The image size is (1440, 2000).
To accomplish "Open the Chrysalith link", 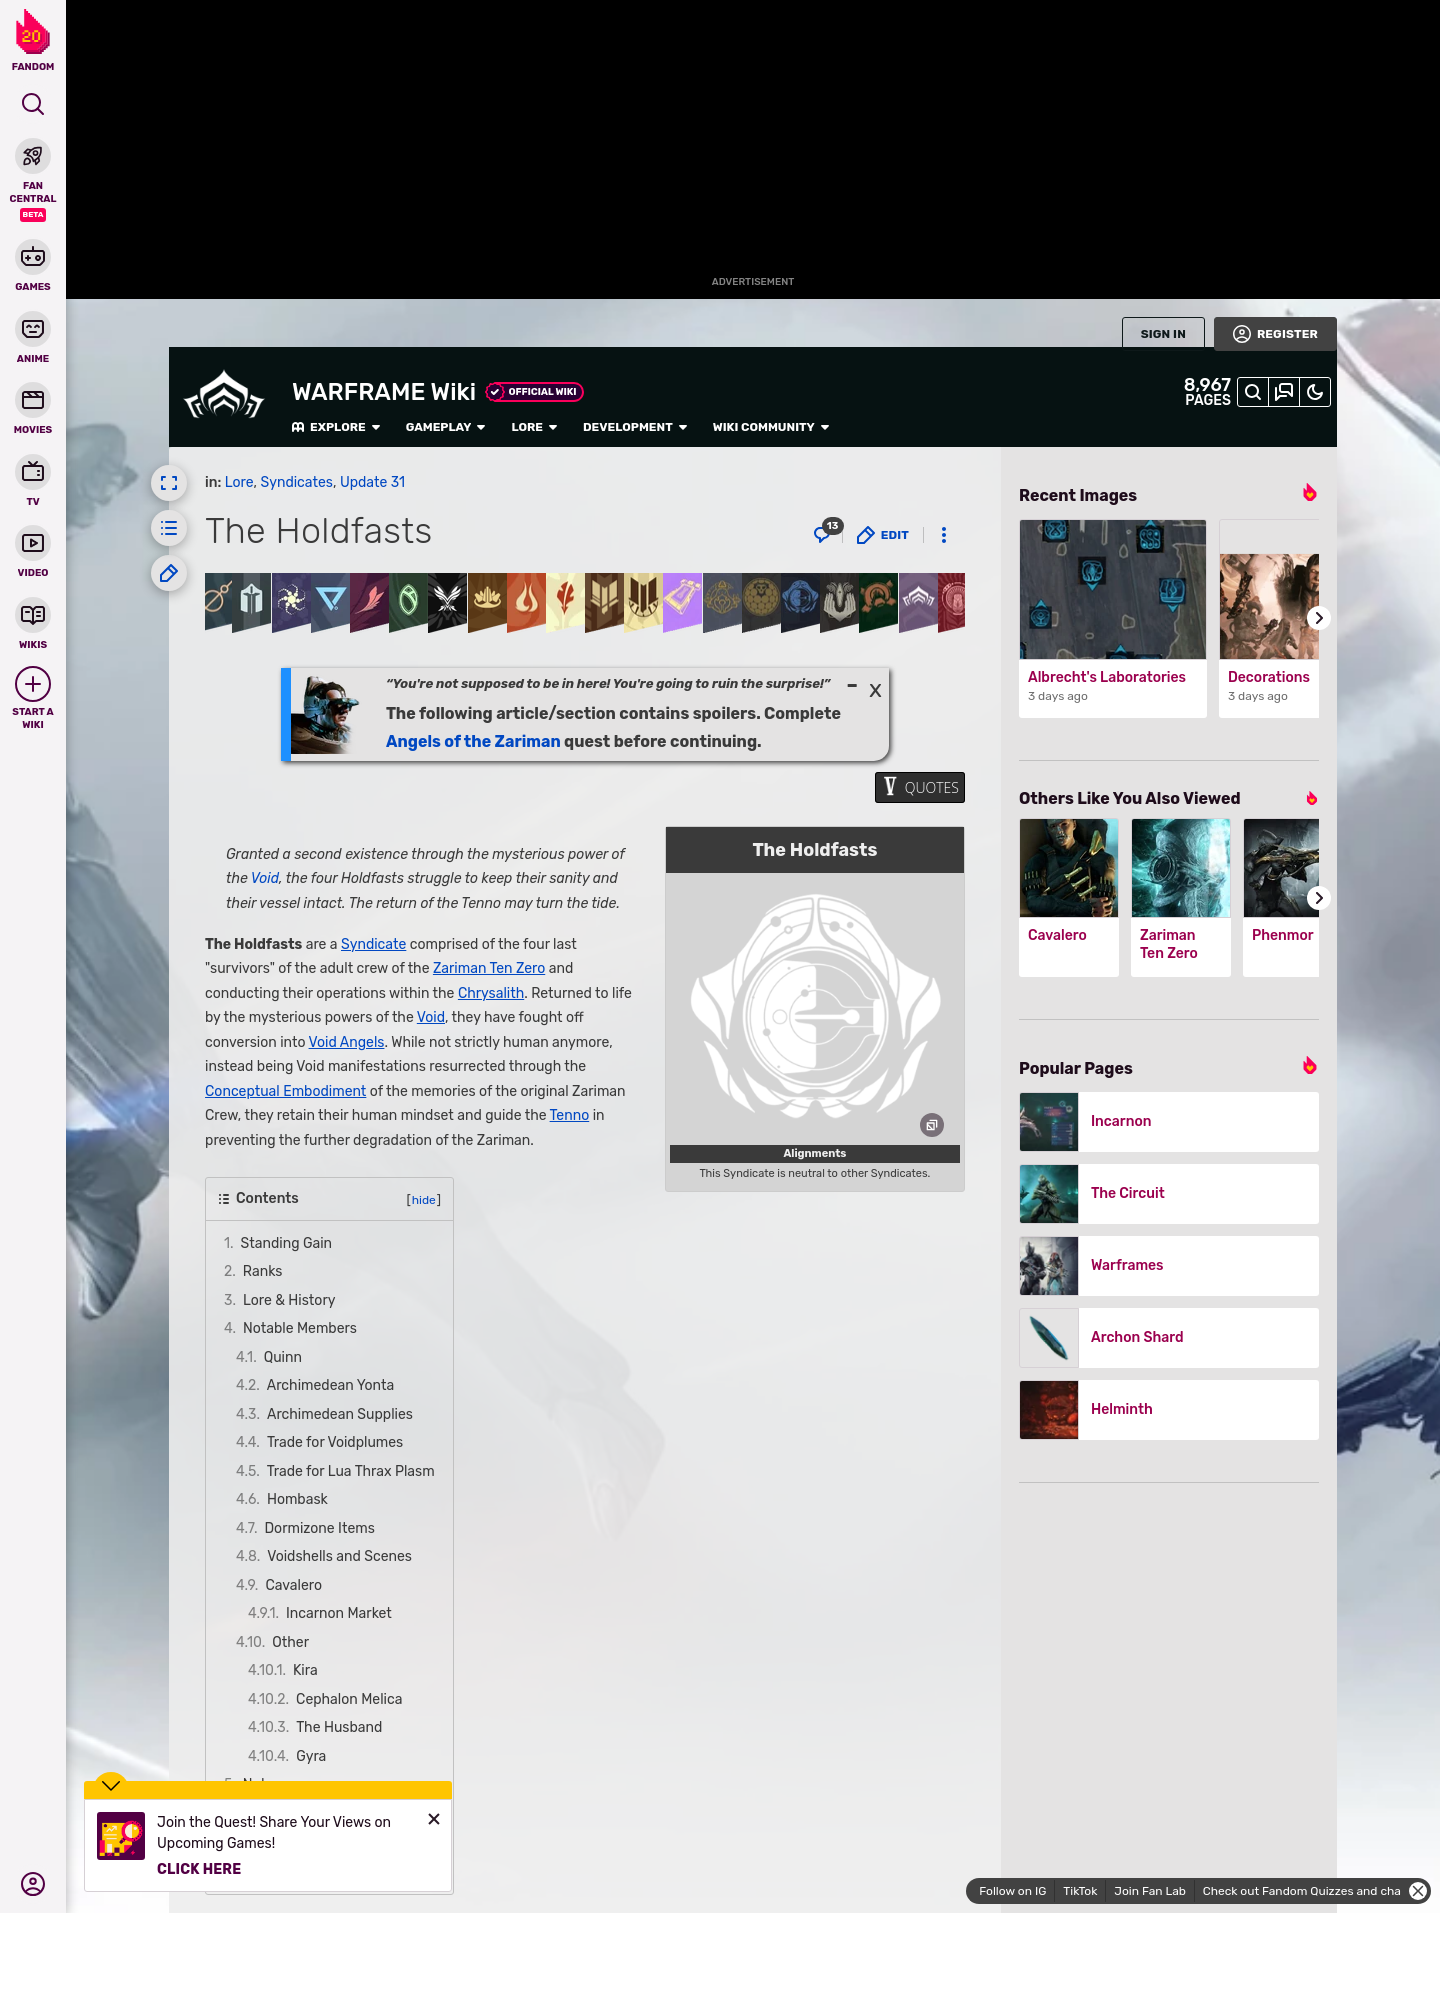I will click(491, 993).
